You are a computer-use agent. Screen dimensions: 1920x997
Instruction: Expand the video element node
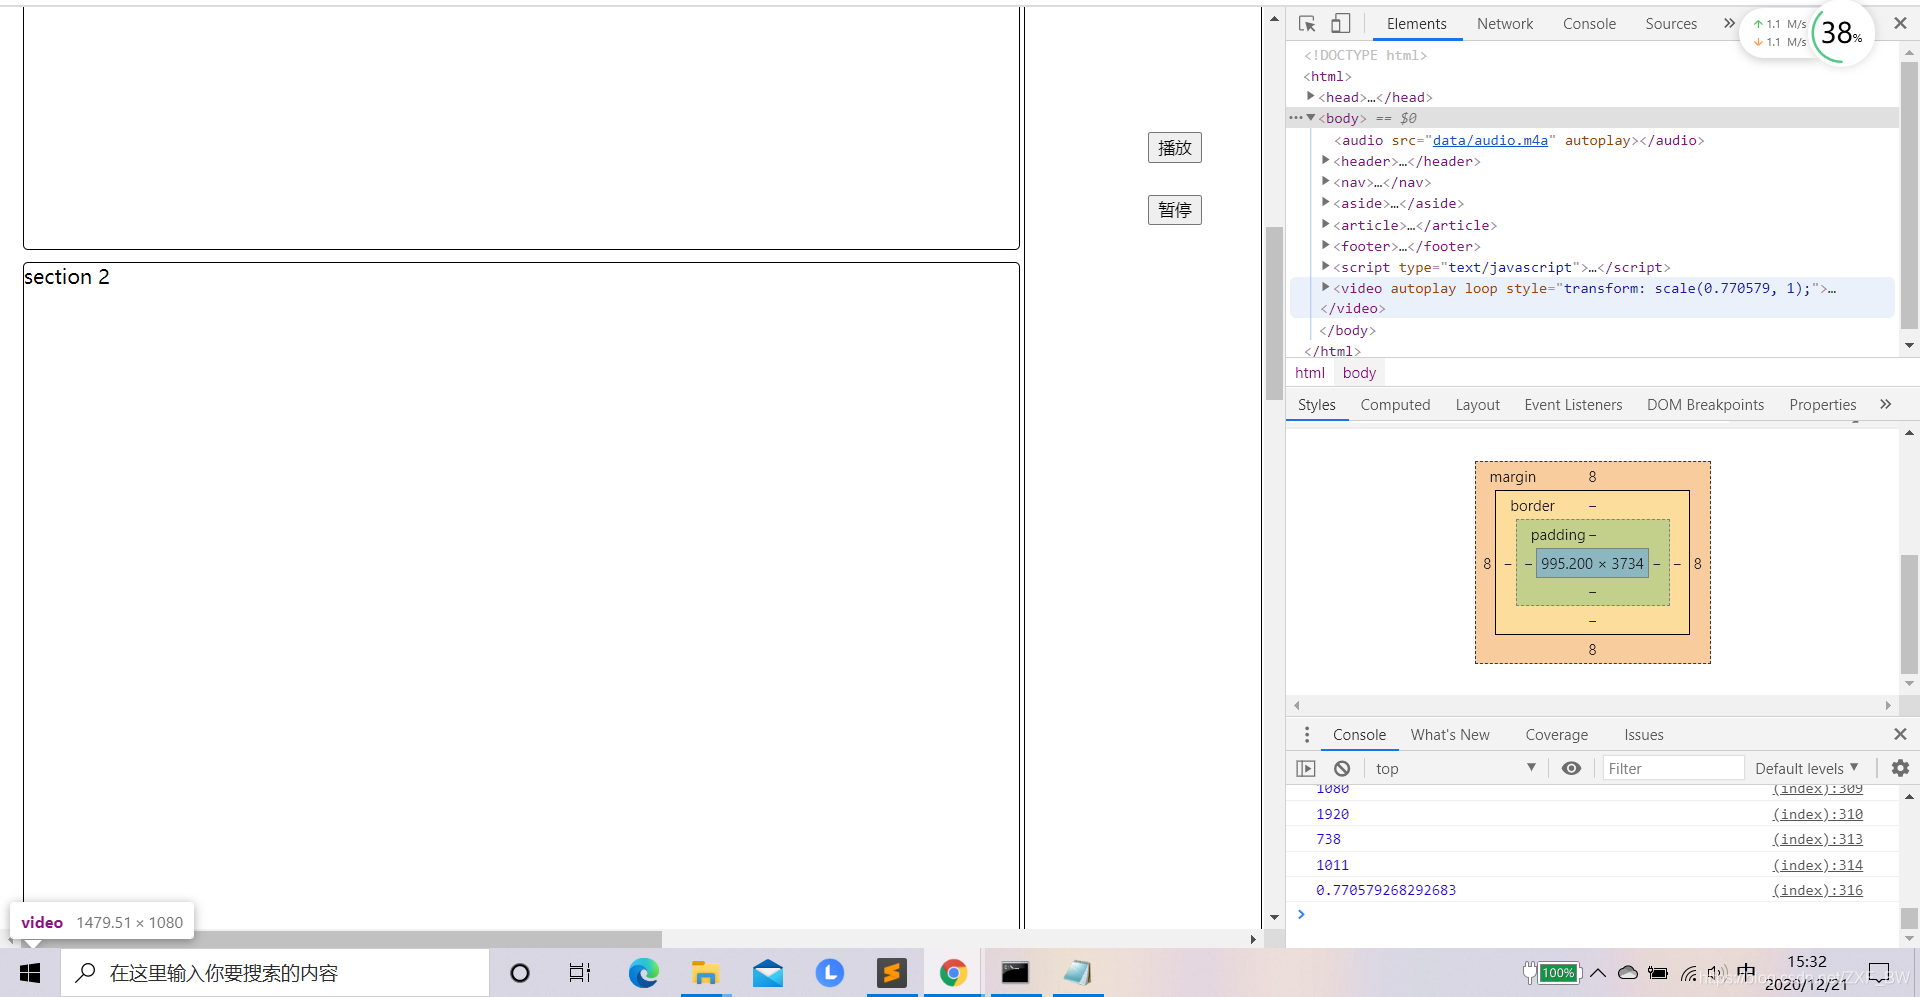(x=1326, y=287)
